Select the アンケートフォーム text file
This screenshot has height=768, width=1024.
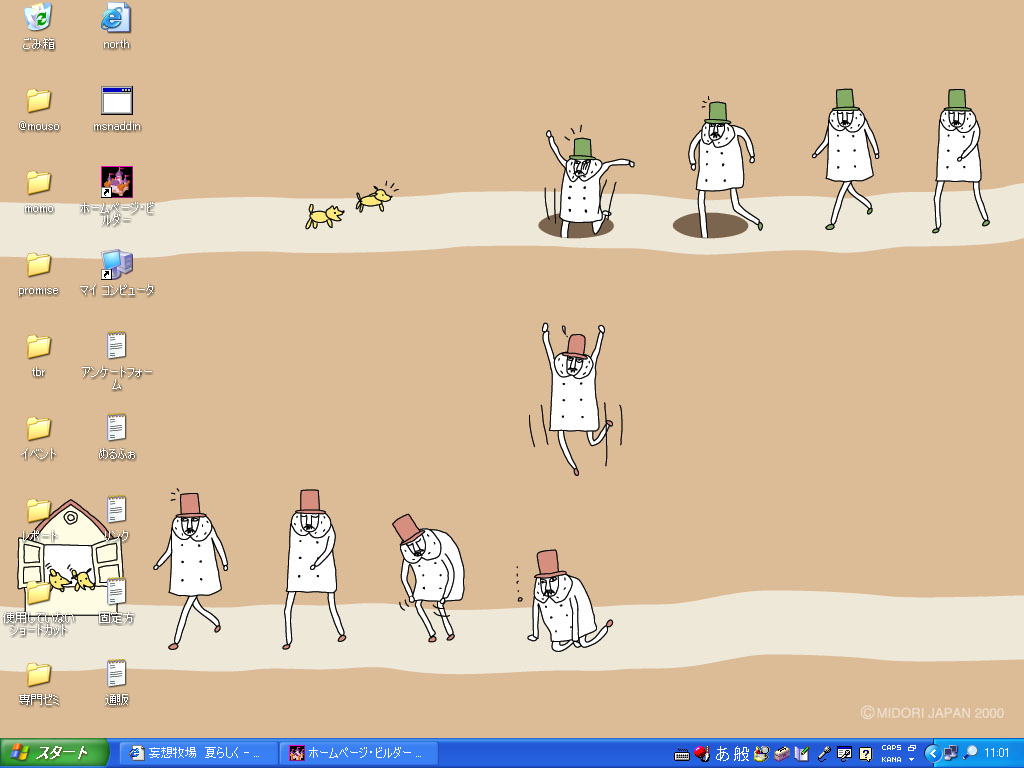pos(117,361)
